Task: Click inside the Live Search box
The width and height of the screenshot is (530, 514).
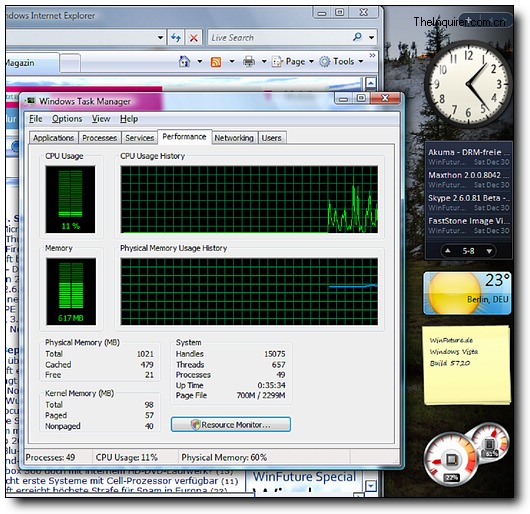Action: 280,38
